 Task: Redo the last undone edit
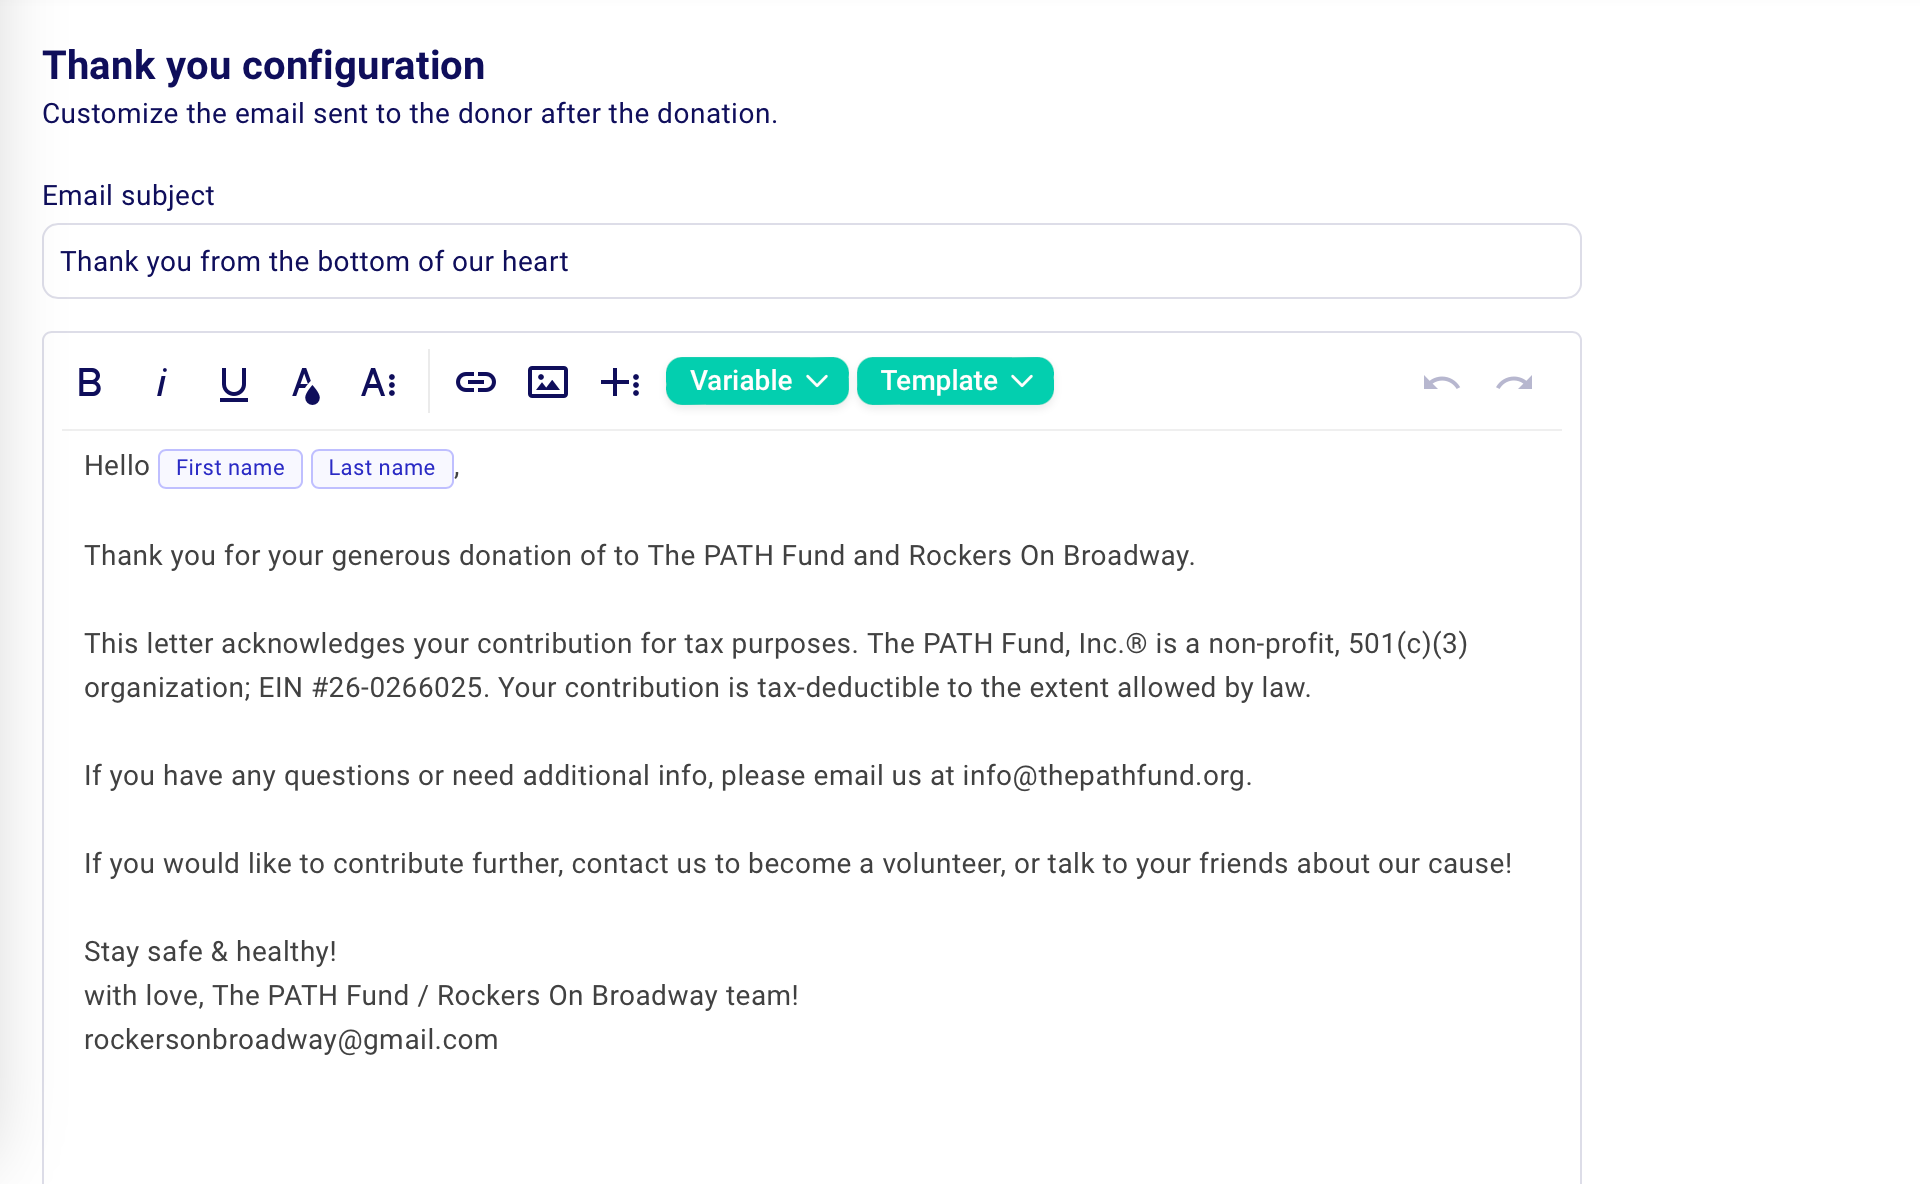[1514, 382]
